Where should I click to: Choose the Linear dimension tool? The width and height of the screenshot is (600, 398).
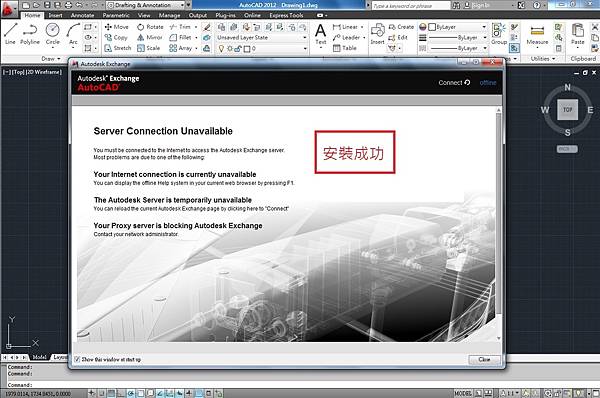click(x=346, y=27)
